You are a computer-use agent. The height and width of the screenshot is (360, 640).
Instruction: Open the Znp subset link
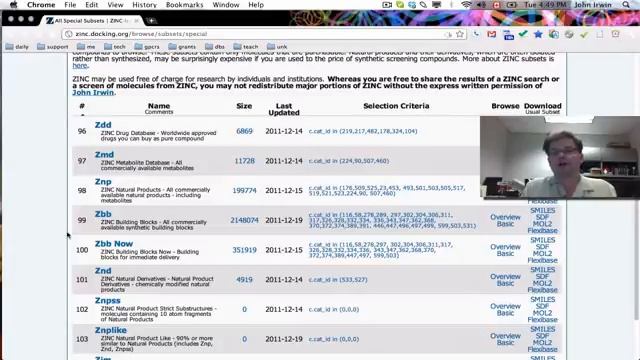point(103,182)
